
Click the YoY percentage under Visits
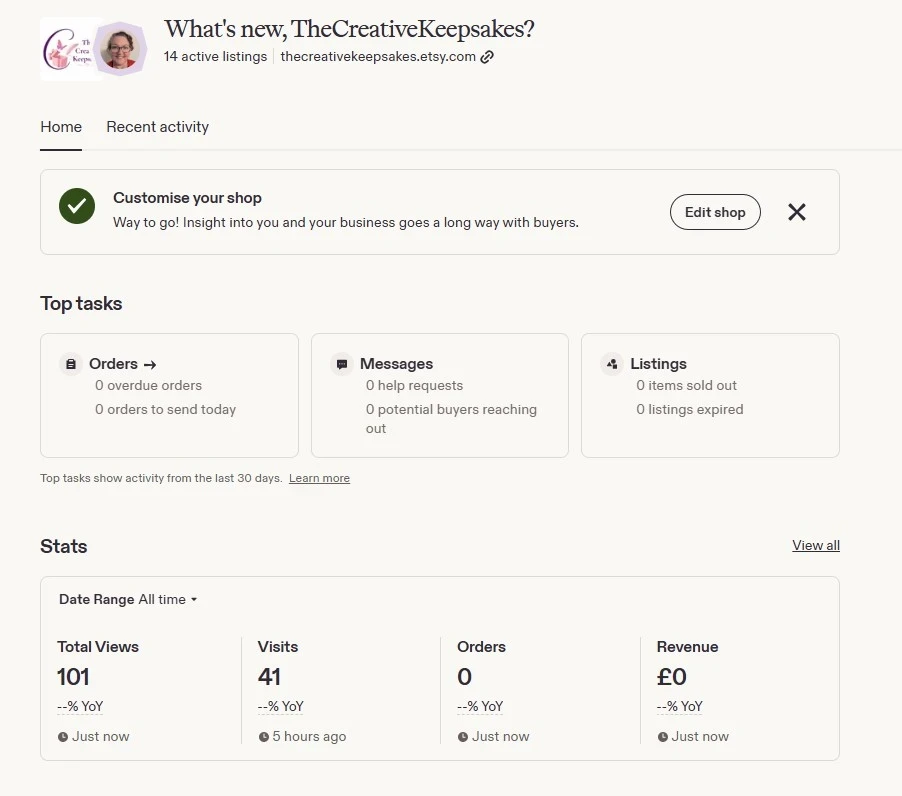pyautogui.click(x=281, y=706)
